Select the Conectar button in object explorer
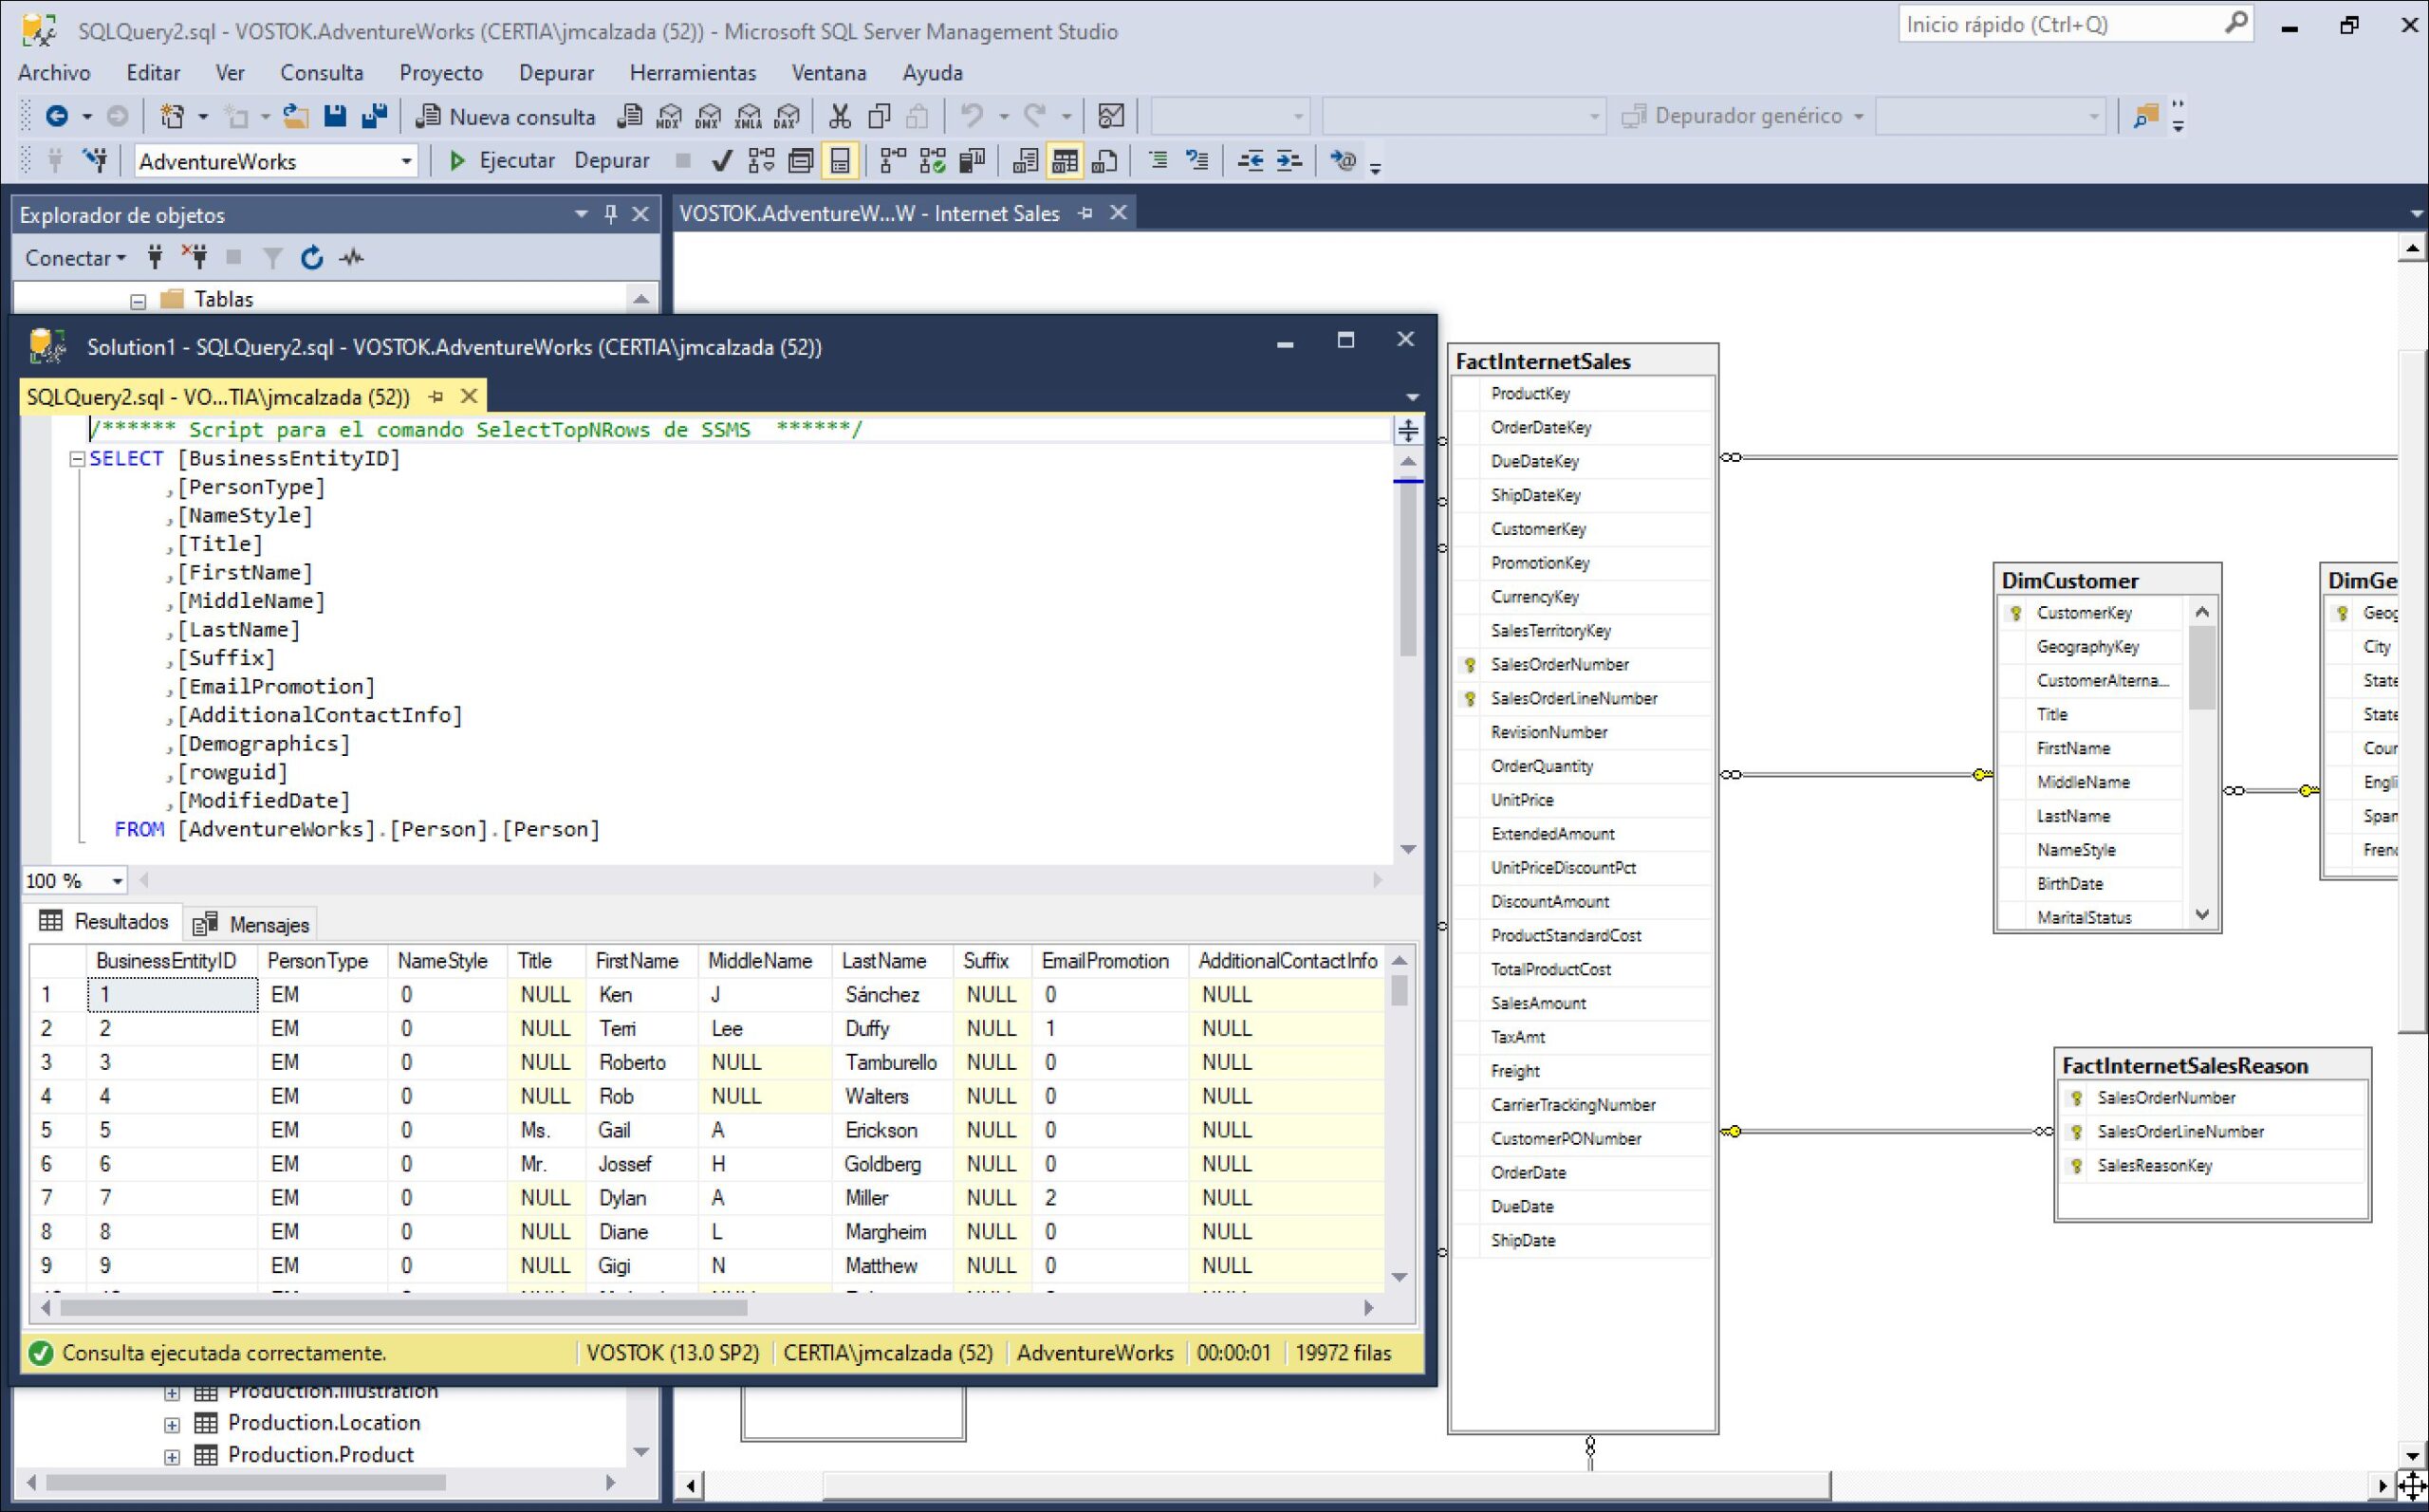The width and height of the screenshot is (2429, 1512). pyautogui.click(x=70, y=257)
